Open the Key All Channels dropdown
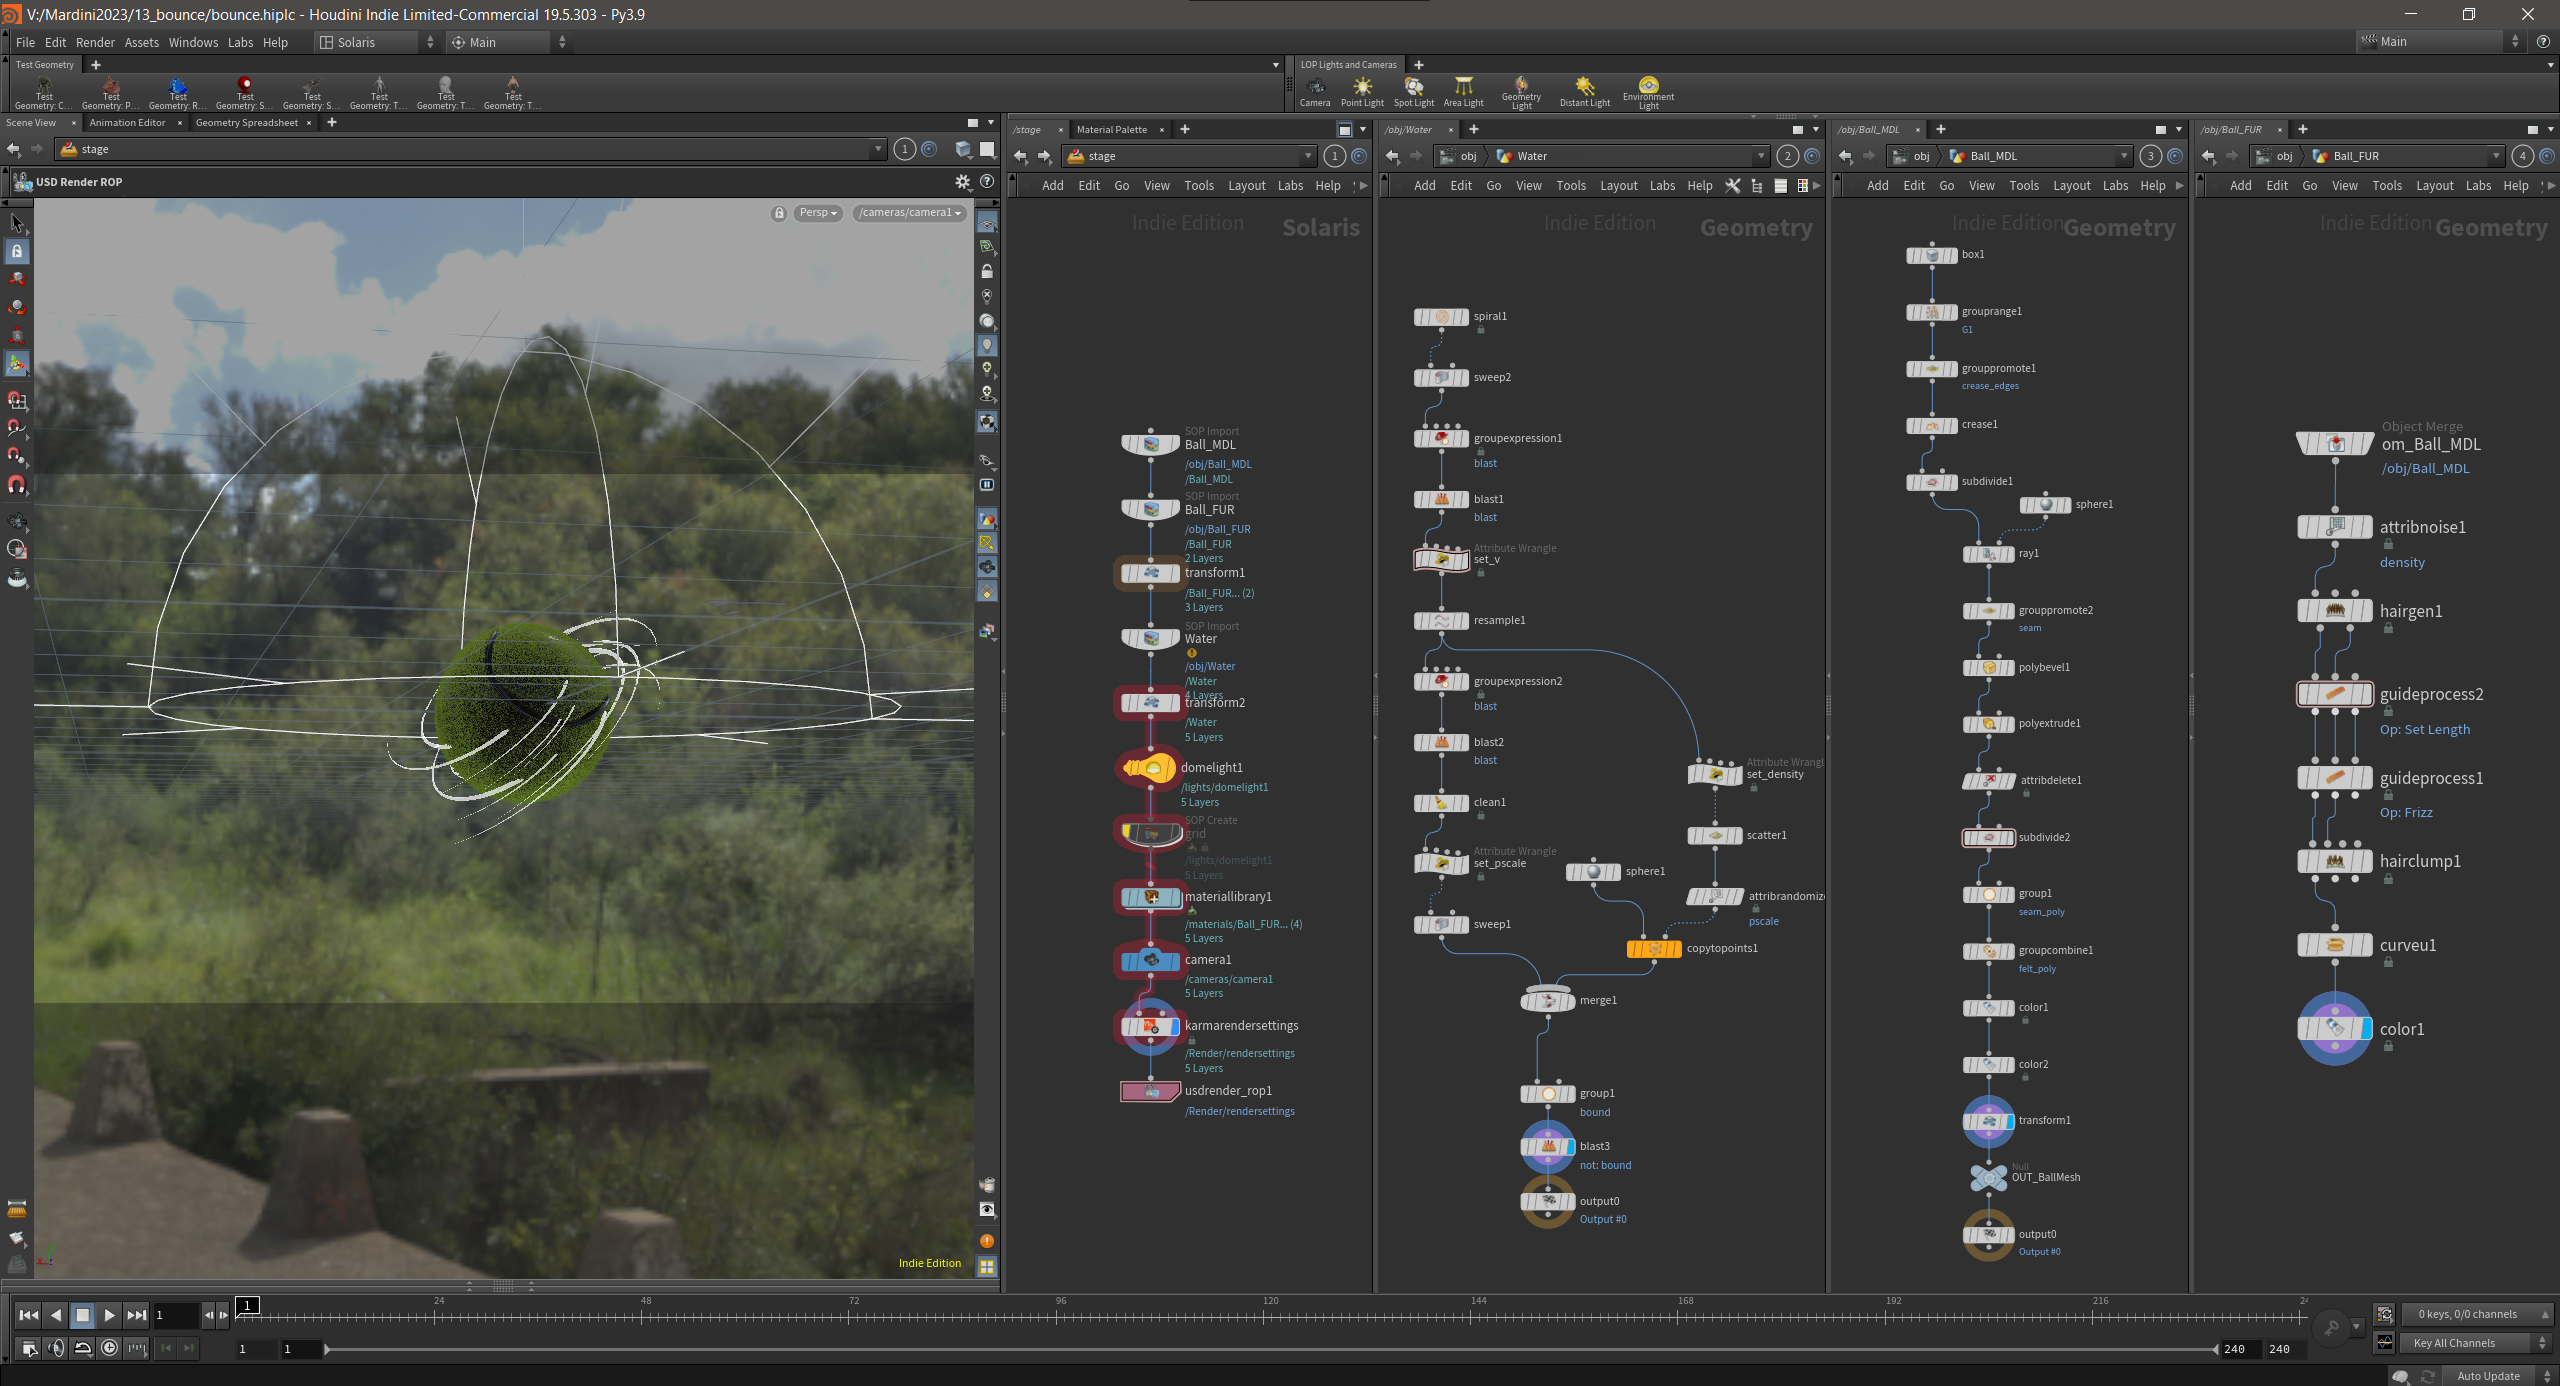The height and width of the screenshot is (1386, 2560). 2476,1343
